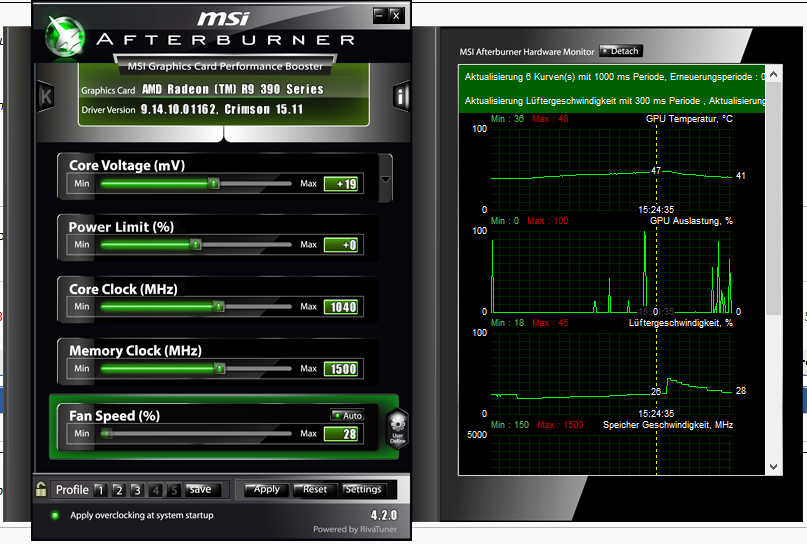The image size is (807, 544).
Task: Click the Fan Speed value field 28
Action: 341,434
